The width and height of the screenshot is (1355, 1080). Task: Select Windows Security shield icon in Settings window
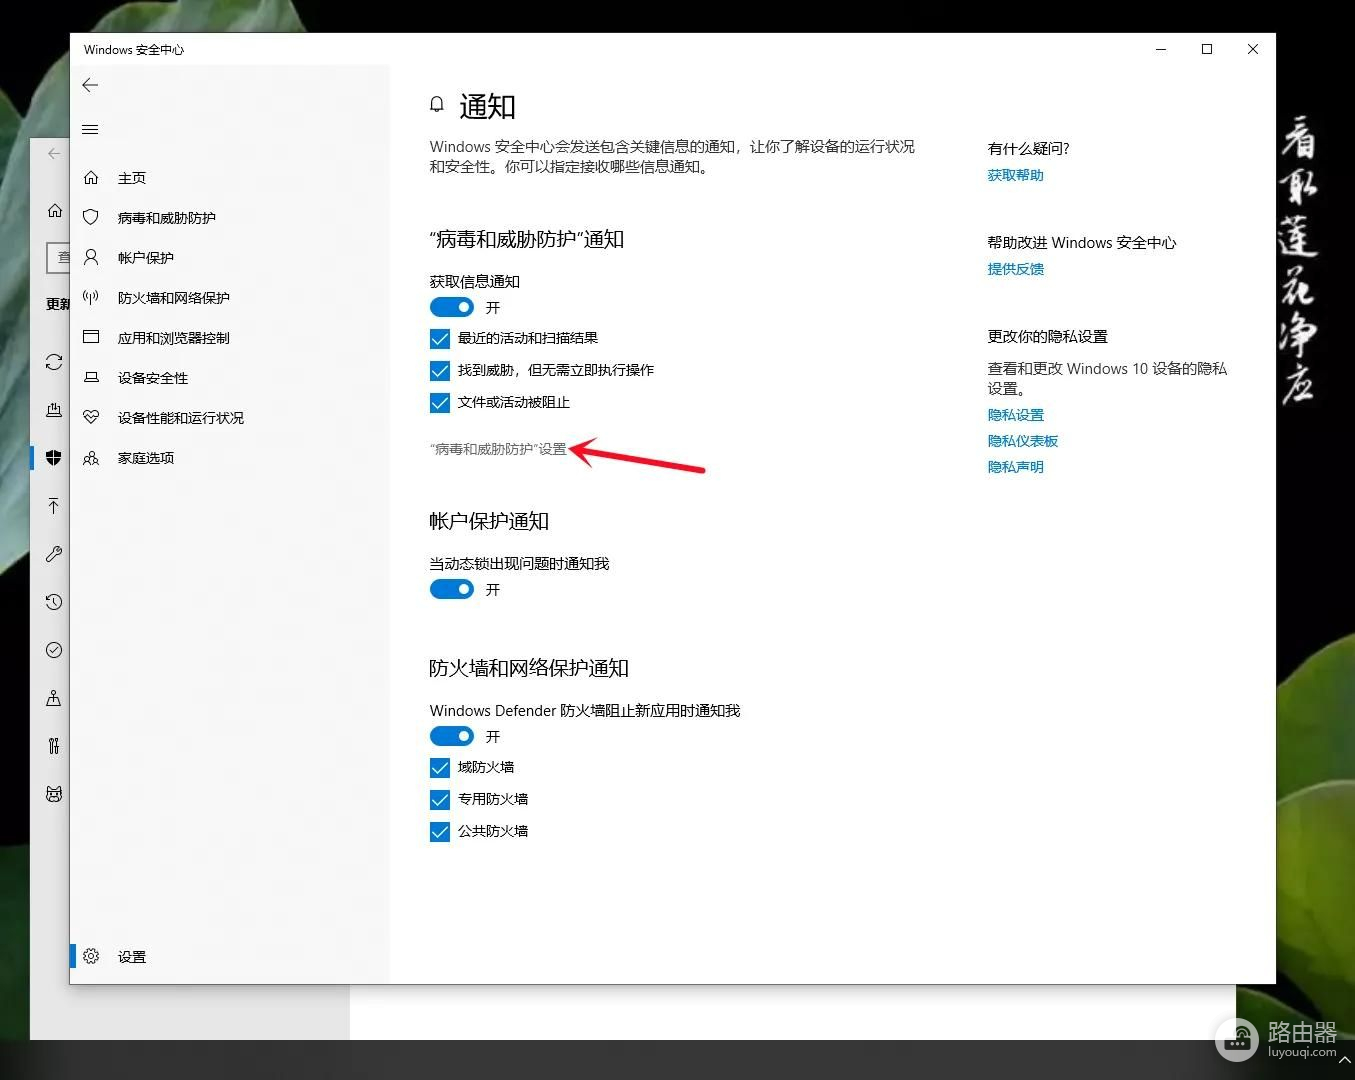(54, 457)
